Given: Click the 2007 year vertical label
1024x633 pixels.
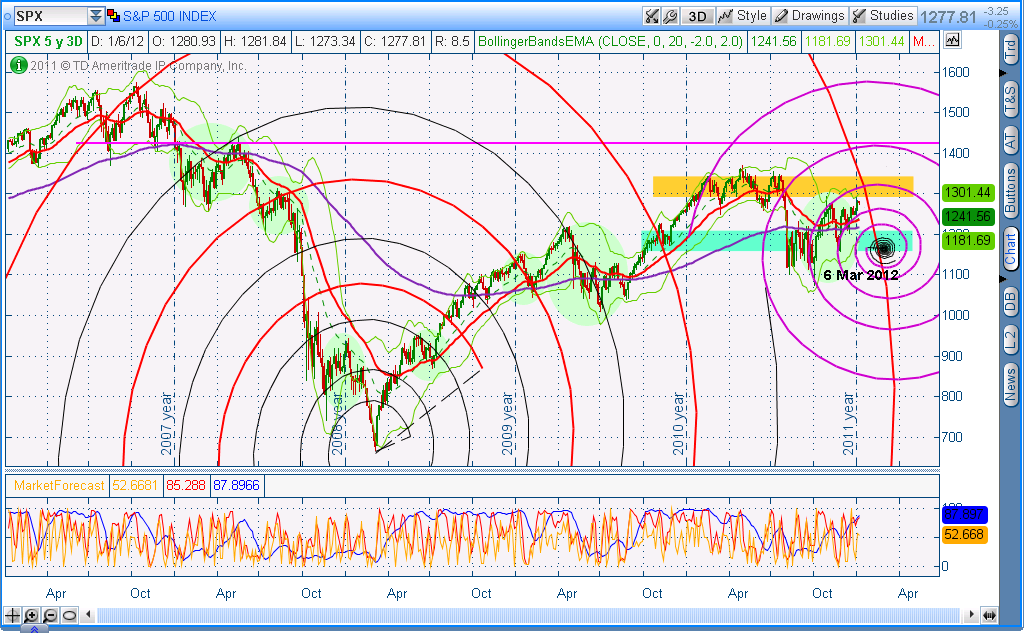Looking at the screenshot, I should click(x=167, y=423).
